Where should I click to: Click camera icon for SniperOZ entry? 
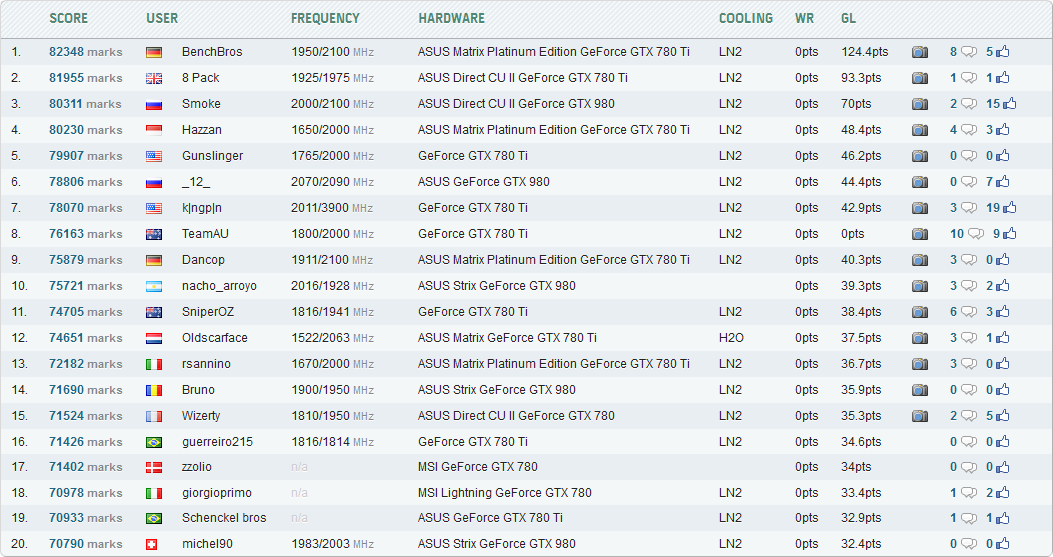(920, 312)
